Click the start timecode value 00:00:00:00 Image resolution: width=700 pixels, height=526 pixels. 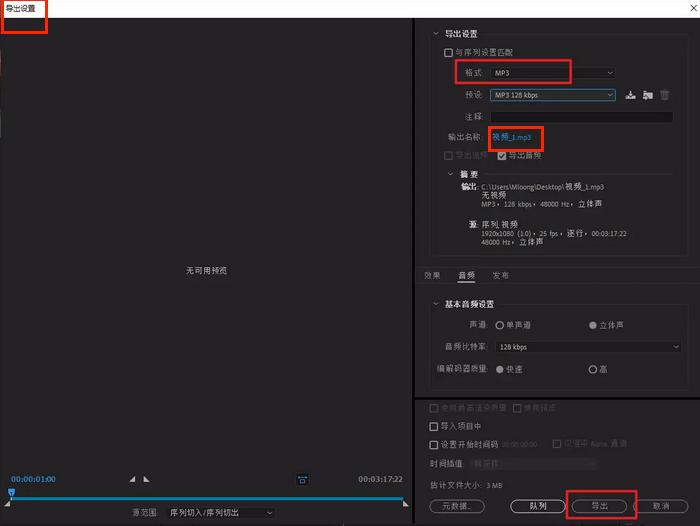click(519, 445)
